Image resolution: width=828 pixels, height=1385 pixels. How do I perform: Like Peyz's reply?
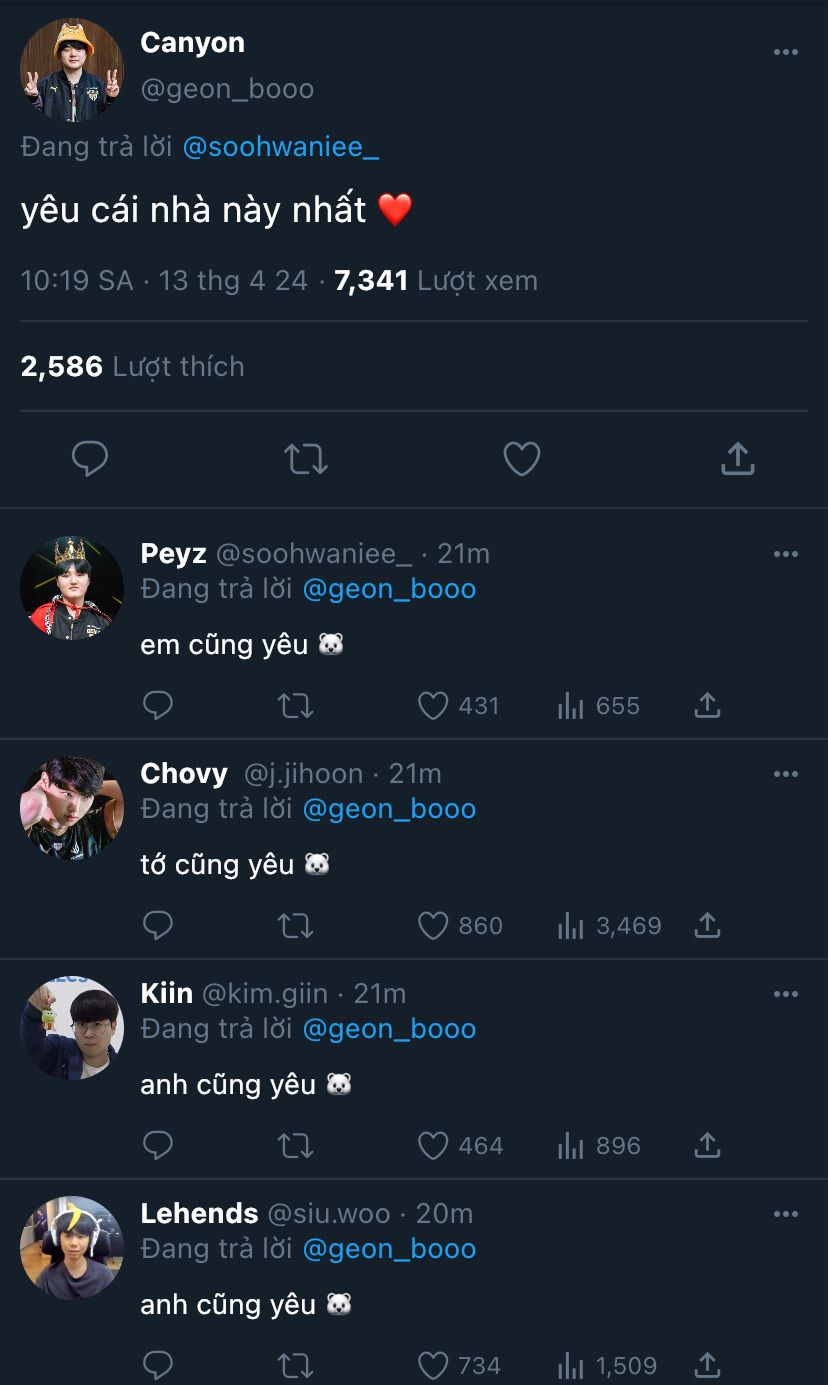(x=433, y=706)
